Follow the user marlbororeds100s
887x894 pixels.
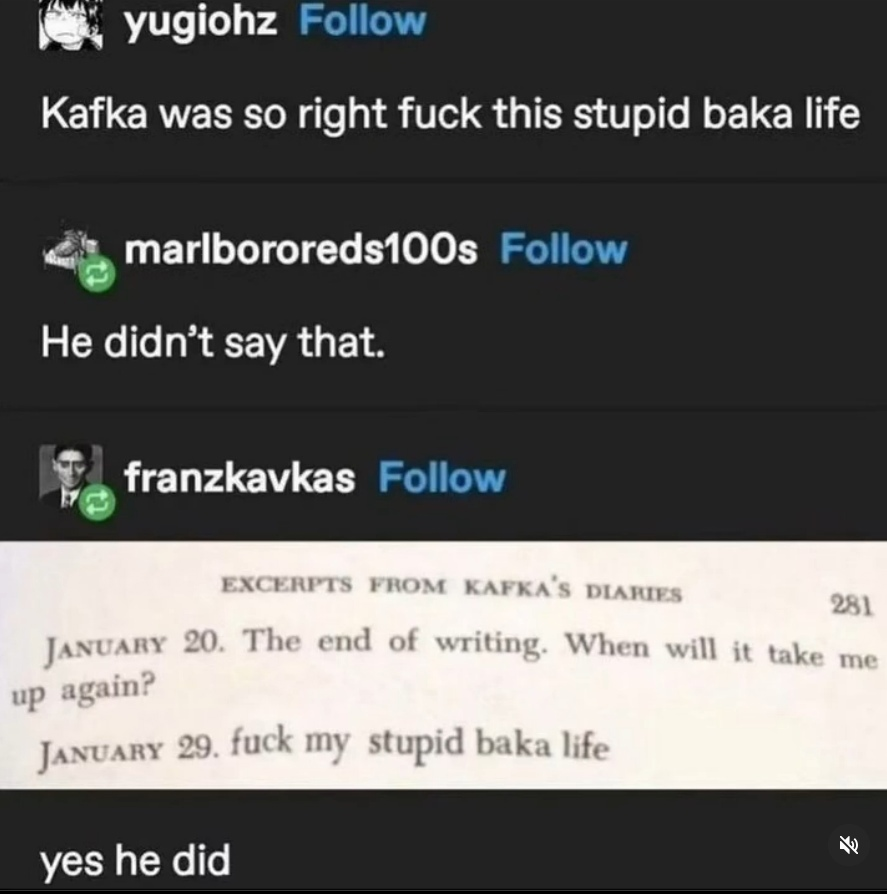tap(564, 249)
